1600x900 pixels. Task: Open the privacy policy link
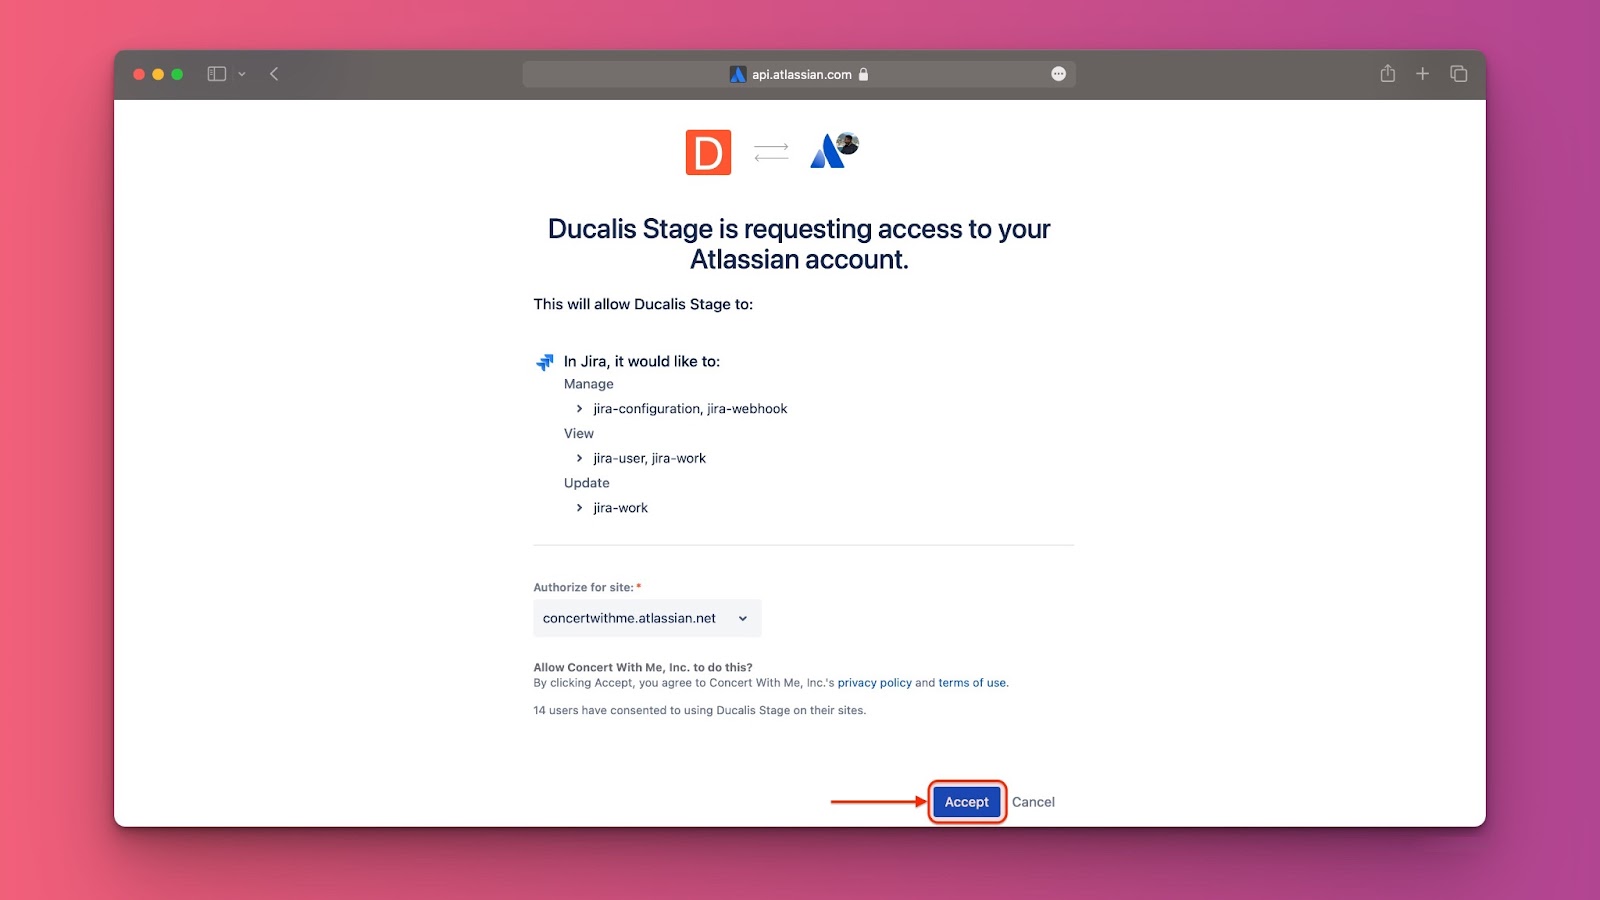(875, 683)
